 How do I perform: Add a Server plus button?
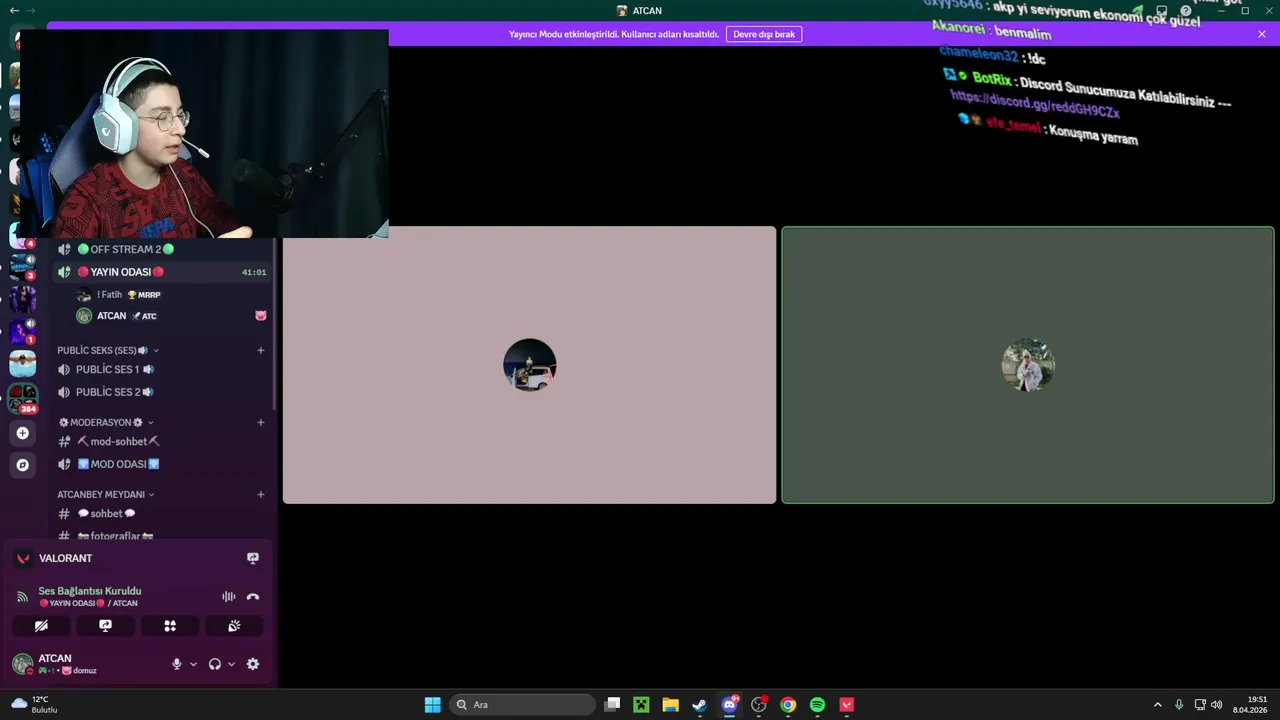click(22, 433)
